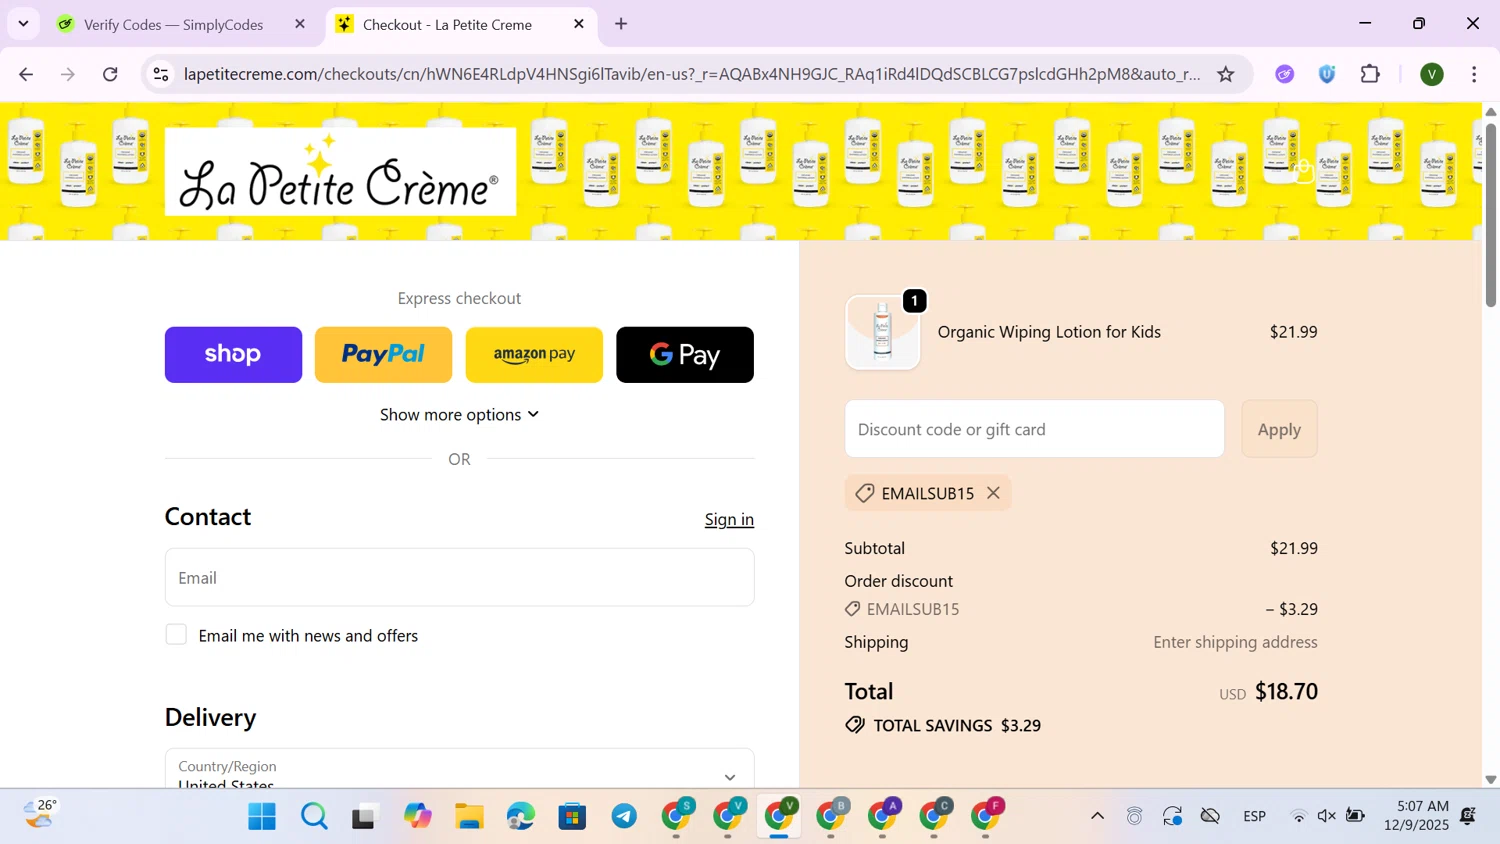This screenshot has height=844, width=1500.
Task: Open the Country/Region dropdown
Action: tap(459, 768)
